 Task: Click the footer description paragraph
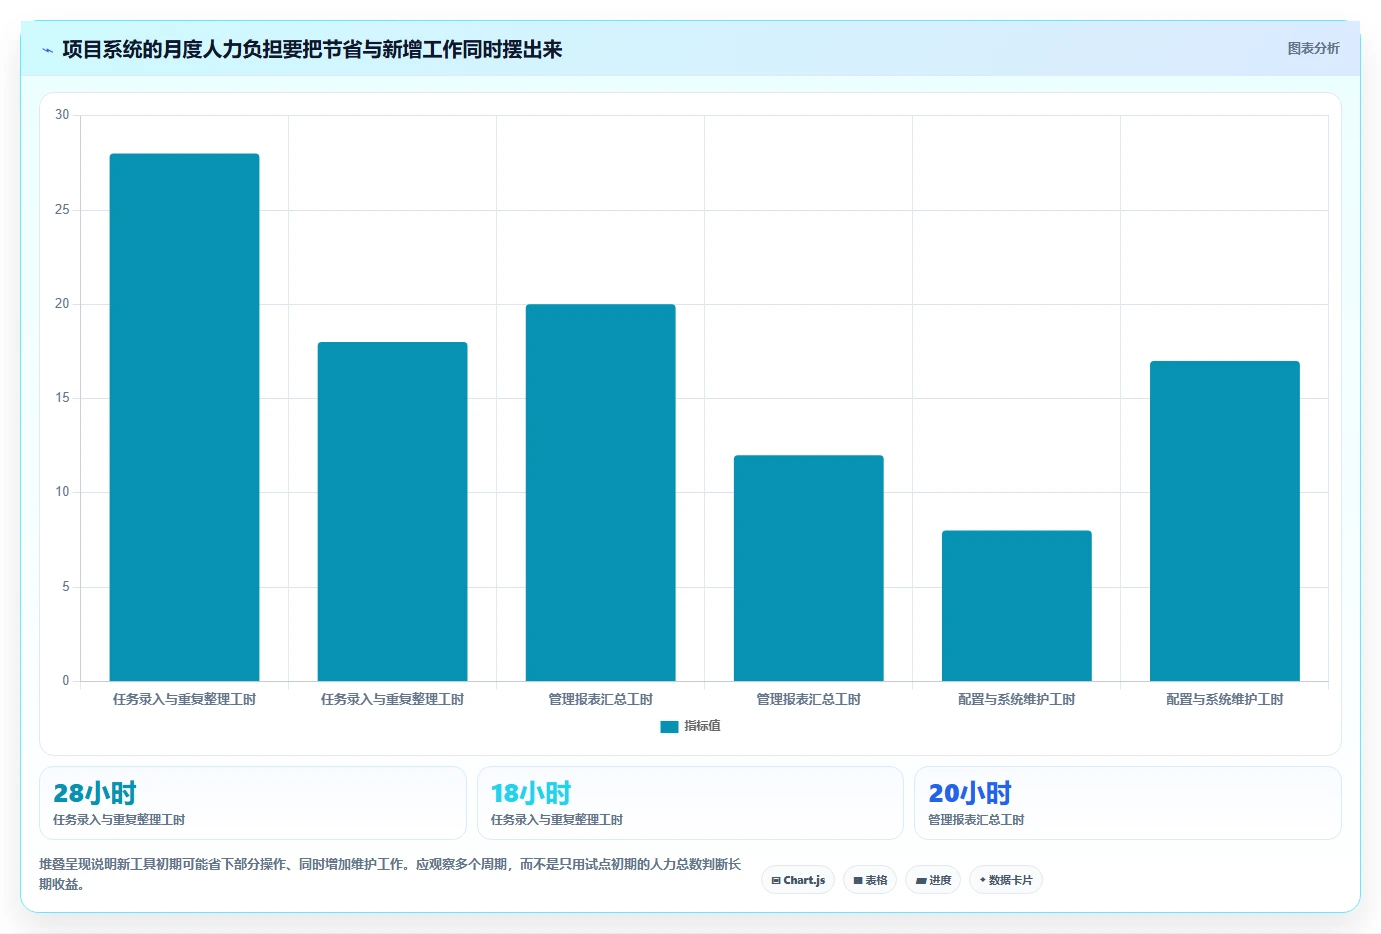(x=390, y=874)
